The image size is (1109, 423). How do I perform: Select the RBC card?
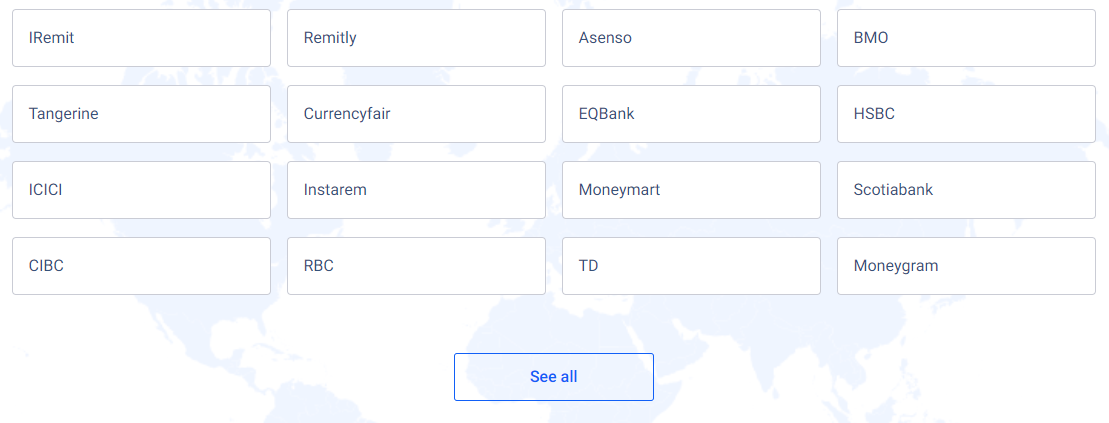417,266
